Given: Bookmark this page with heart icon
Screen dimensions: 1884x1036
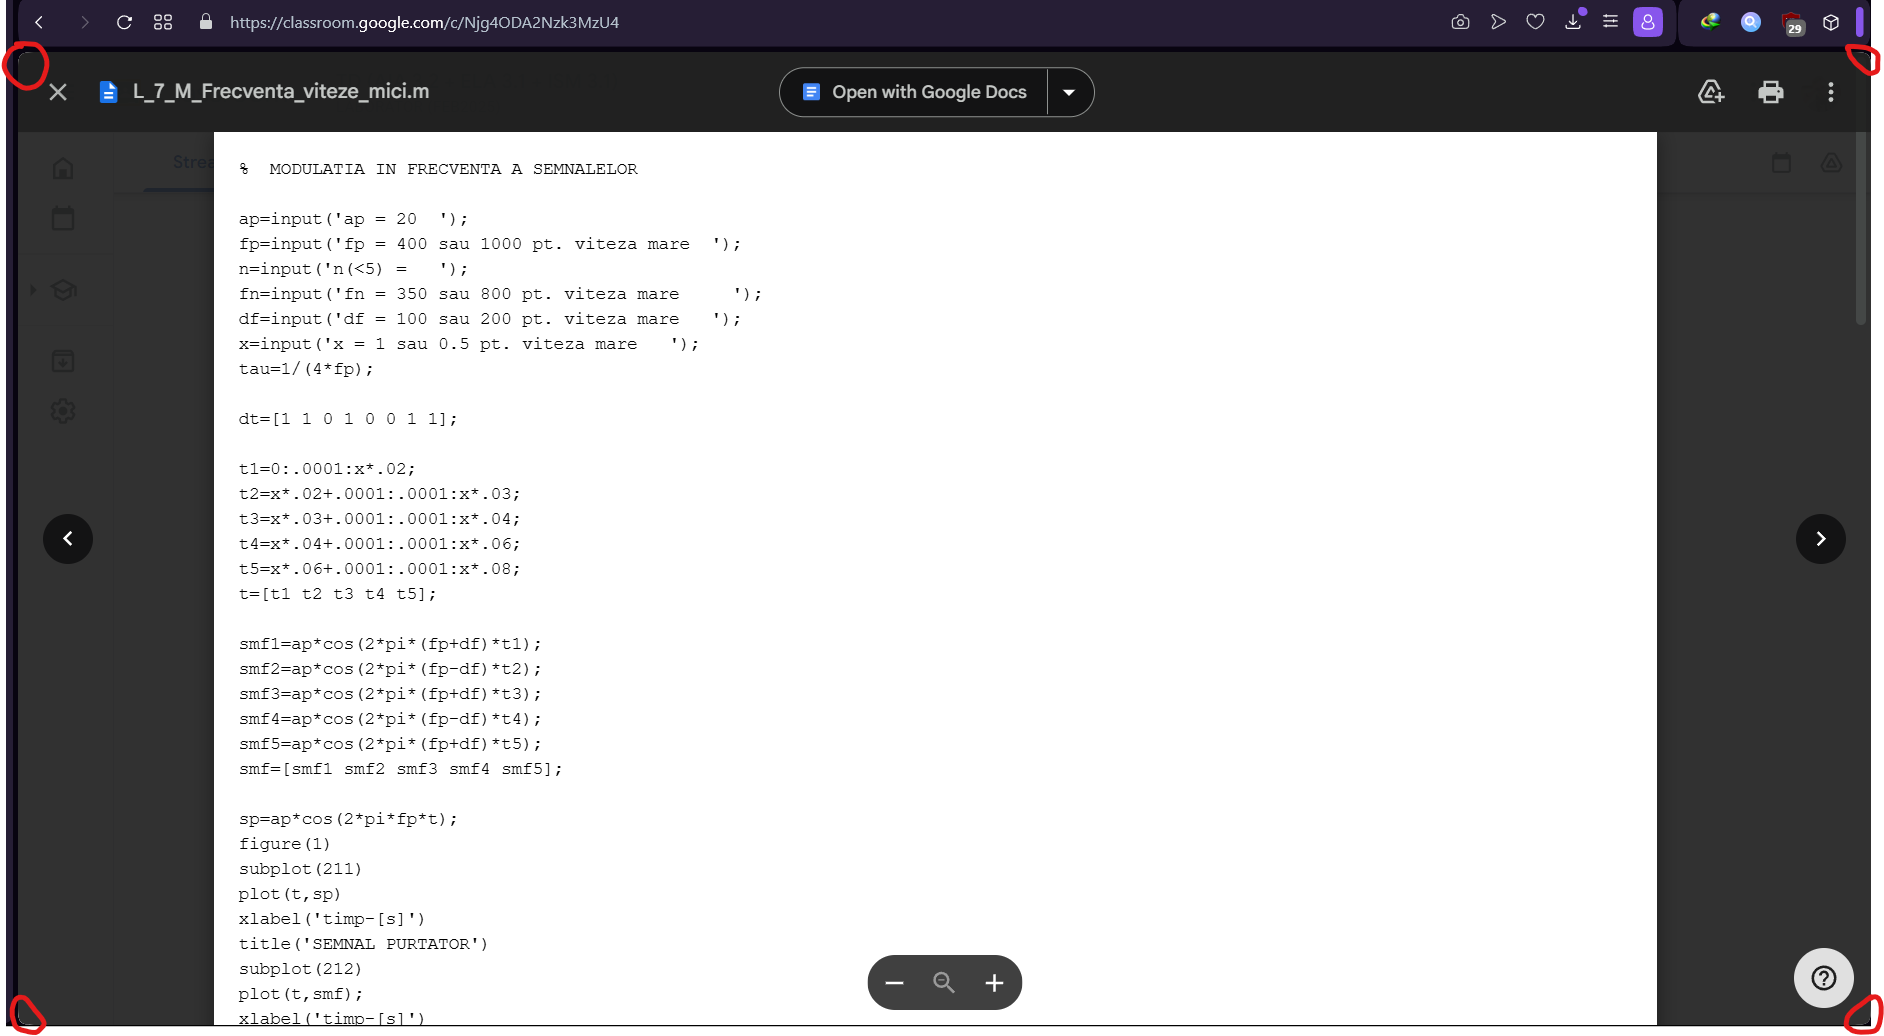Looking at the screenshot, I should tap(1535, 22).
